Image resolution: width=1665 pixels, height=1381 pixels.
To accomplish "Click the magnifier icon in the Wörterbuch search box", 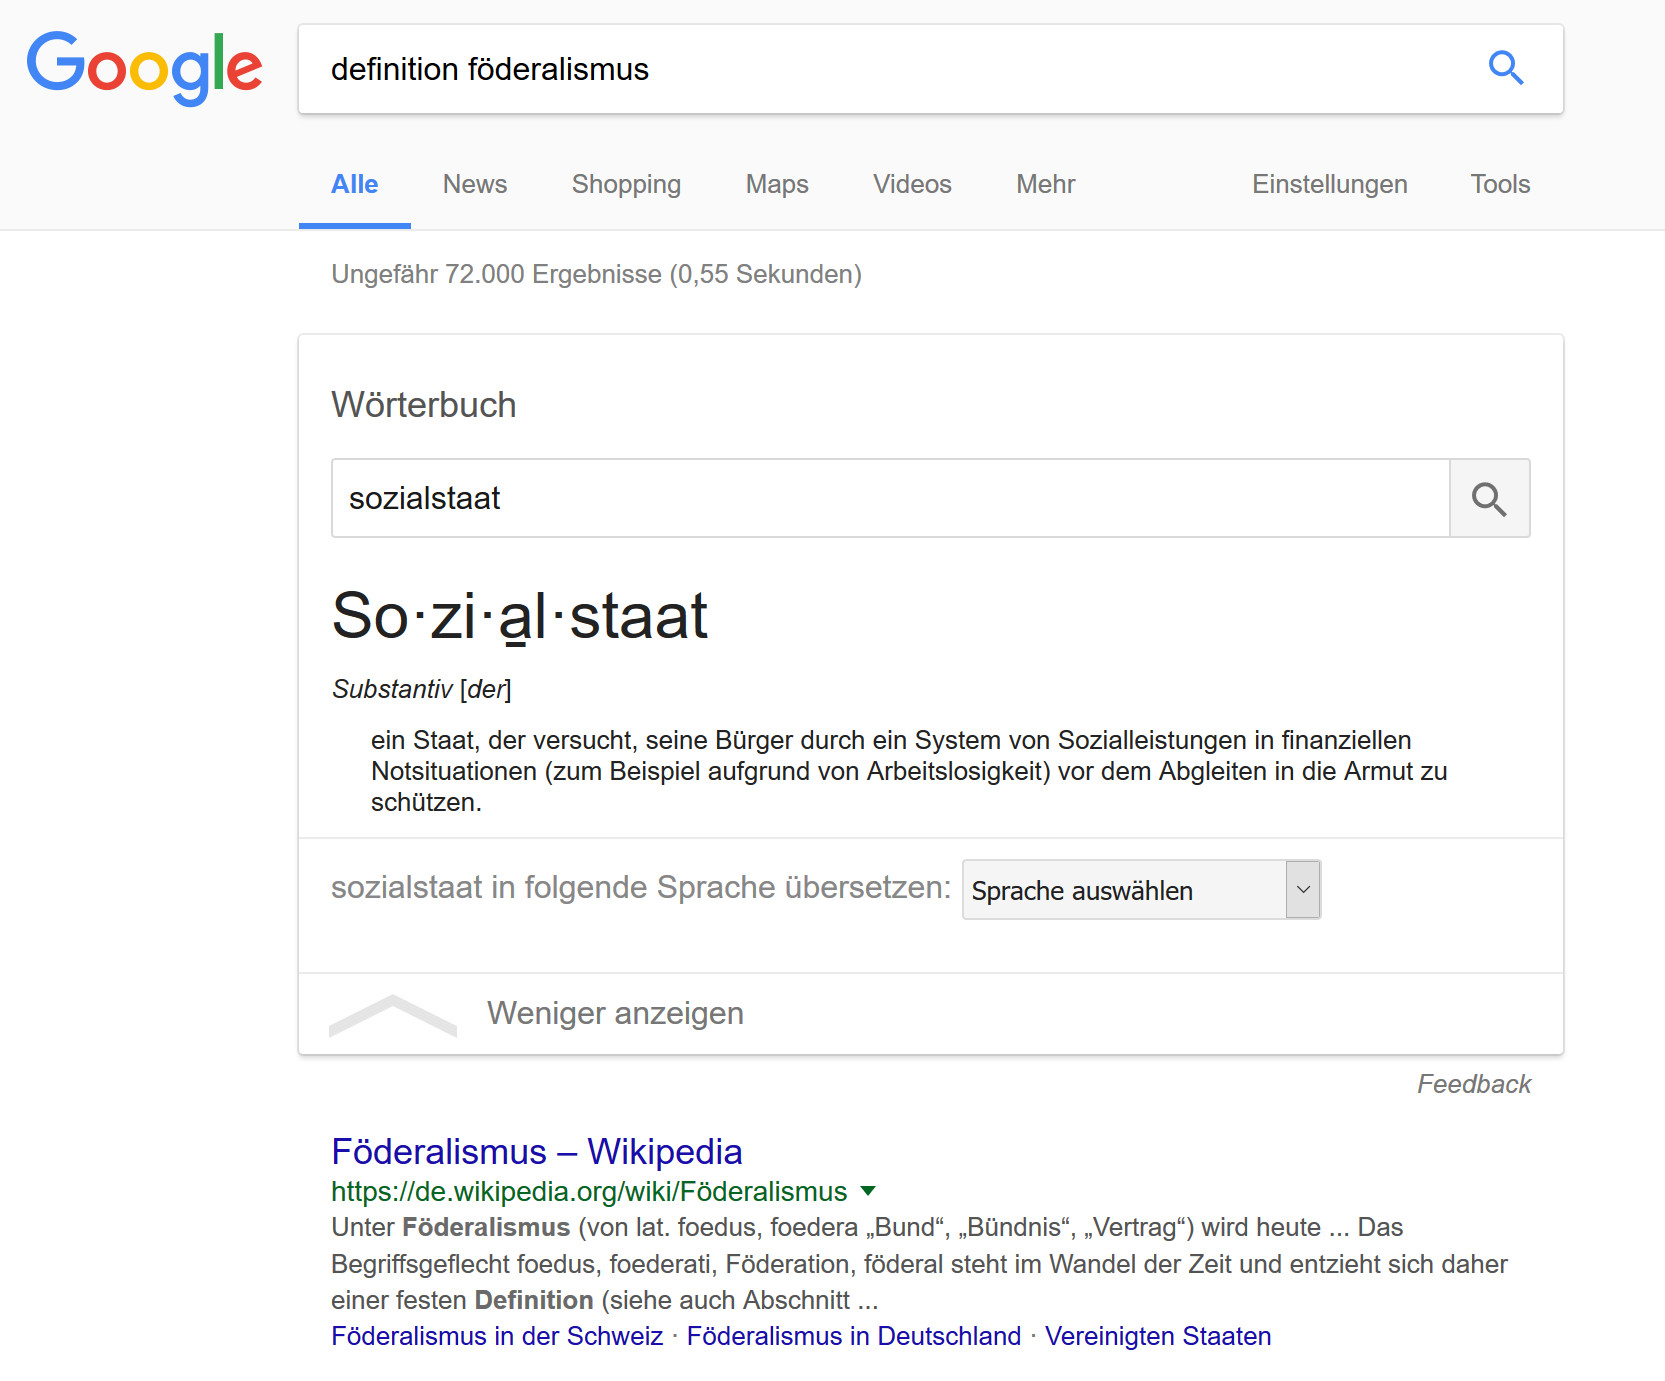I will (x=1489, y=498).
